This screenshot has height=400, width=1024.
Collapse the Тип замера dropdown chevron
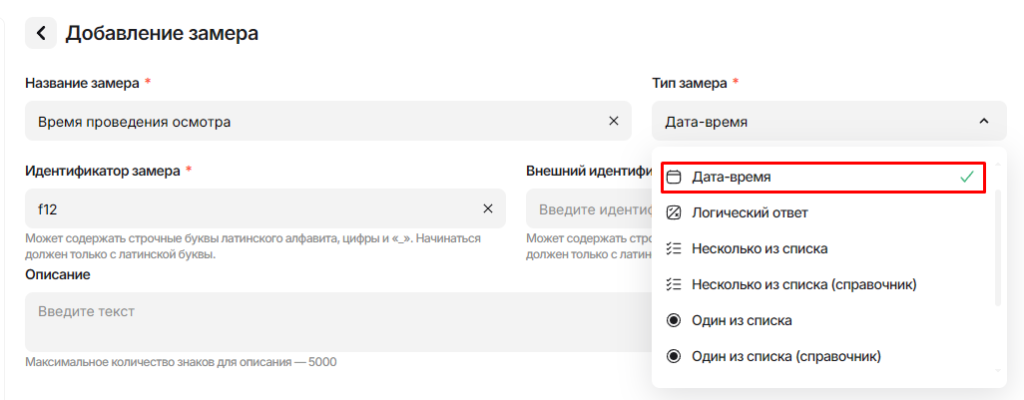coord(984,121)
